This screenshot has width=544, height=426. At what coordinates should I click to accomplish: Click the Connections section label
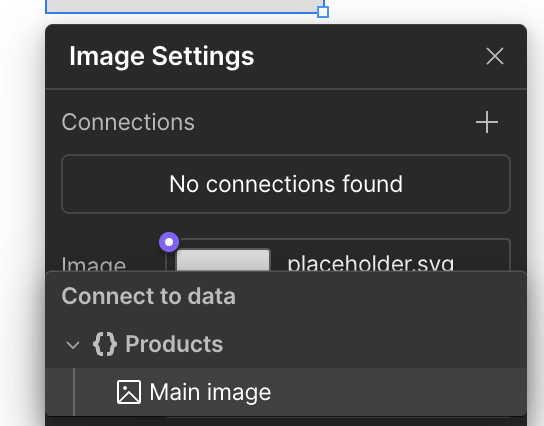(x=128, y=122)
